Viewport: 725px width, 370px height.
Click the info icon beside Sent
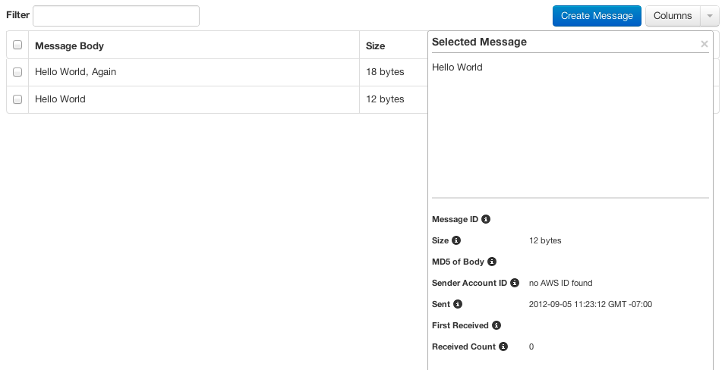(x=457, y=304)
